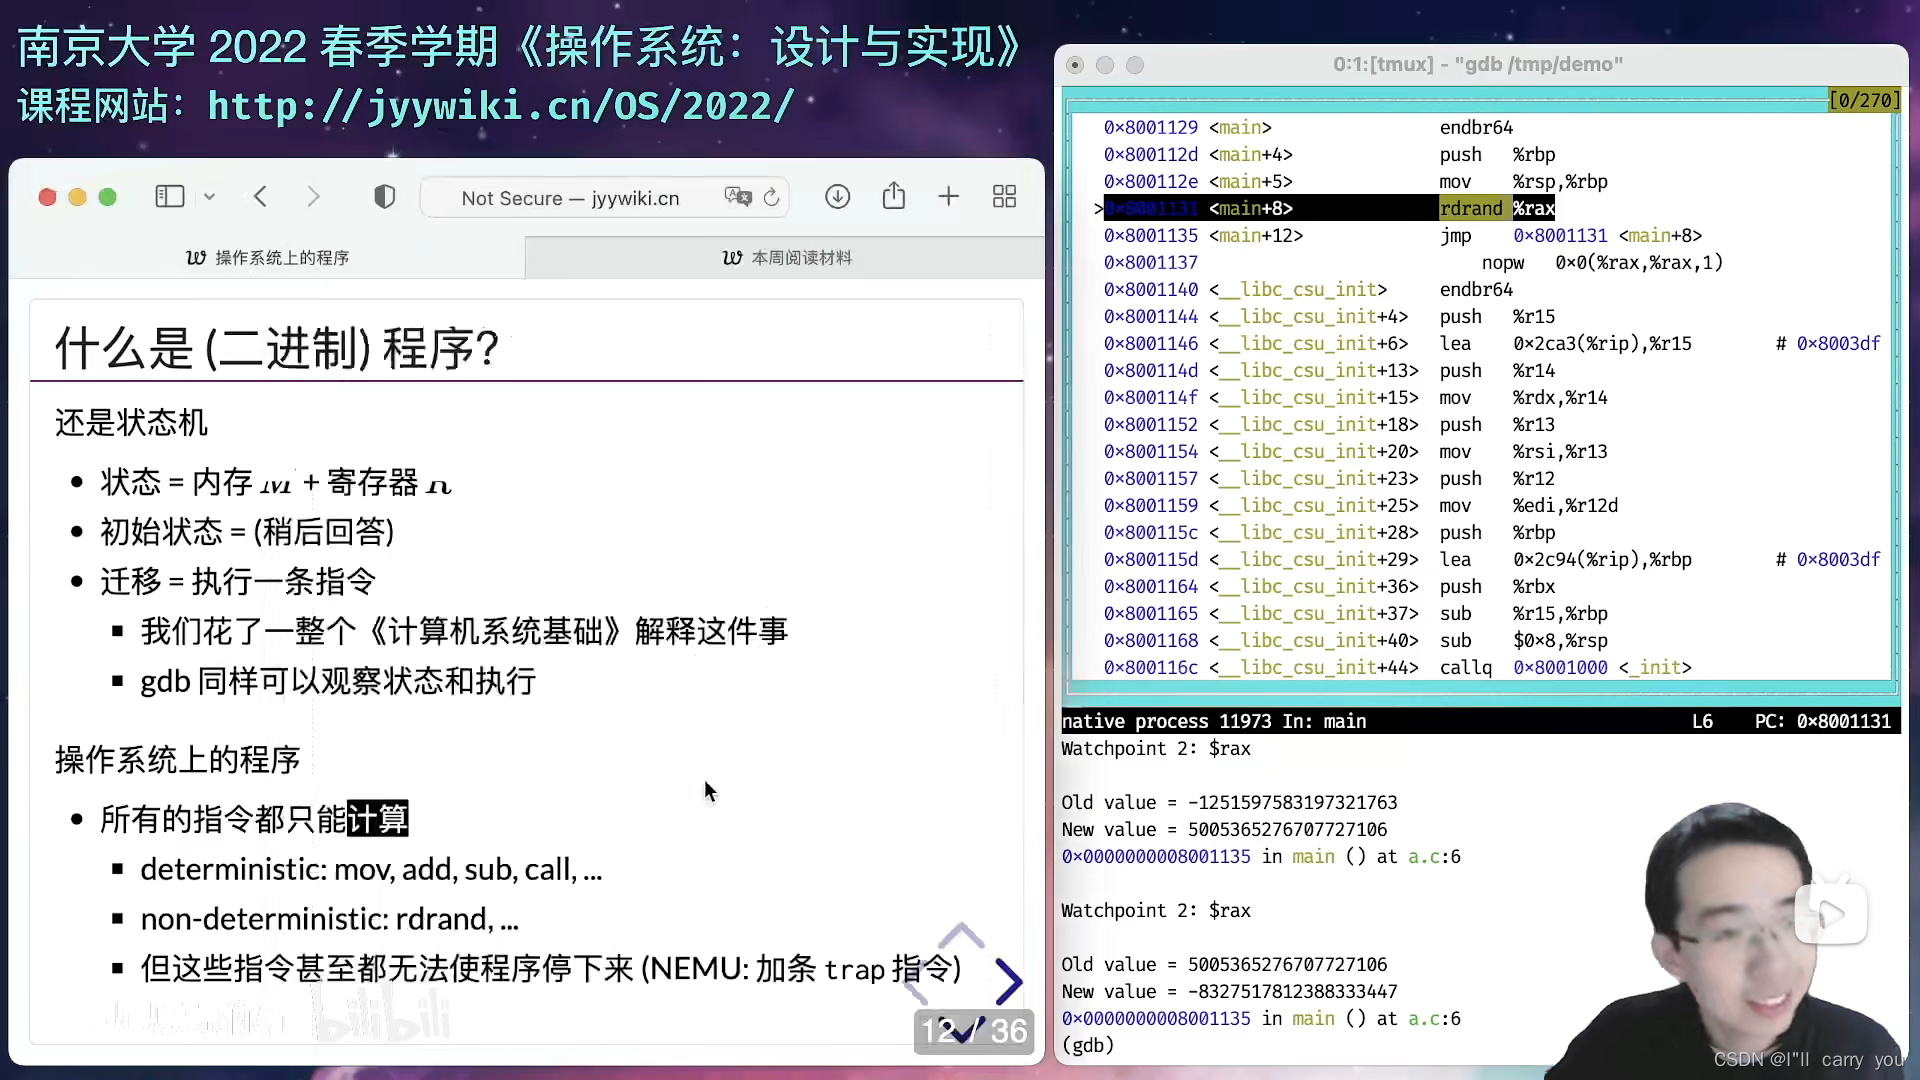Go back with the Safari back arrow

pyautogui.click(x=261, y=197)
